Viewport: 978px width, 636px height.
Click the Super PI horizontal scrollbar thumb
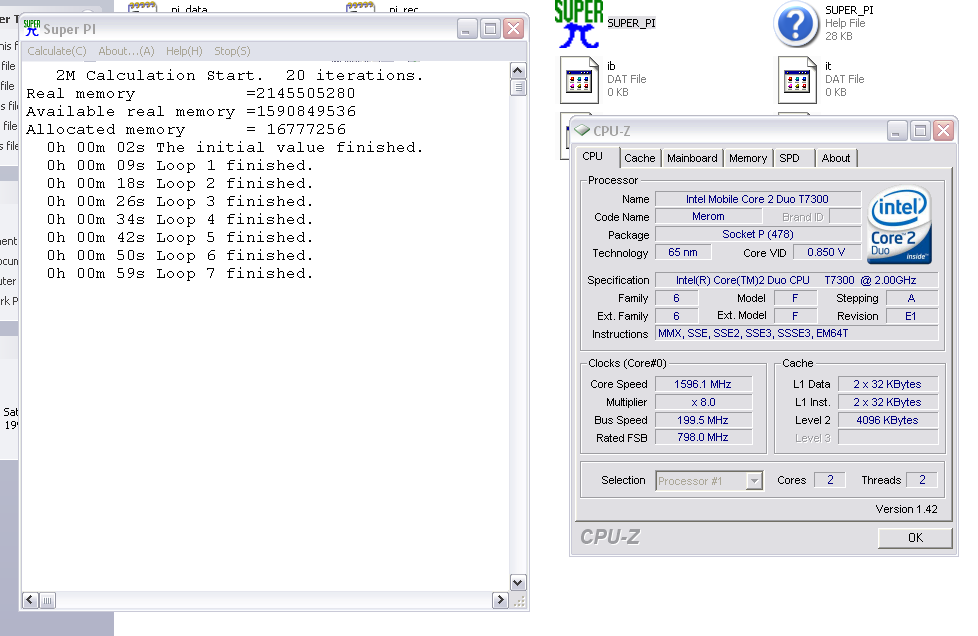tap(47, 600)
